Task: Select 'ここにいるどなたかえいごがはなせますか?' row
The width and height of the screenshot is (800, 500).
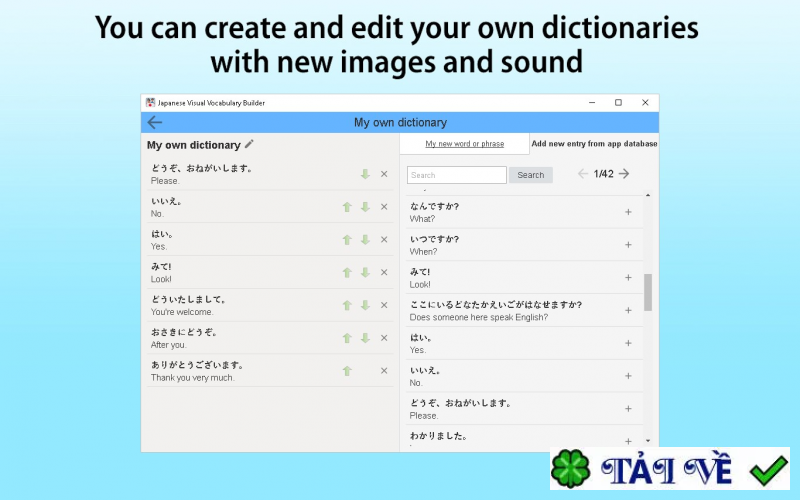Action: [524, 310]
